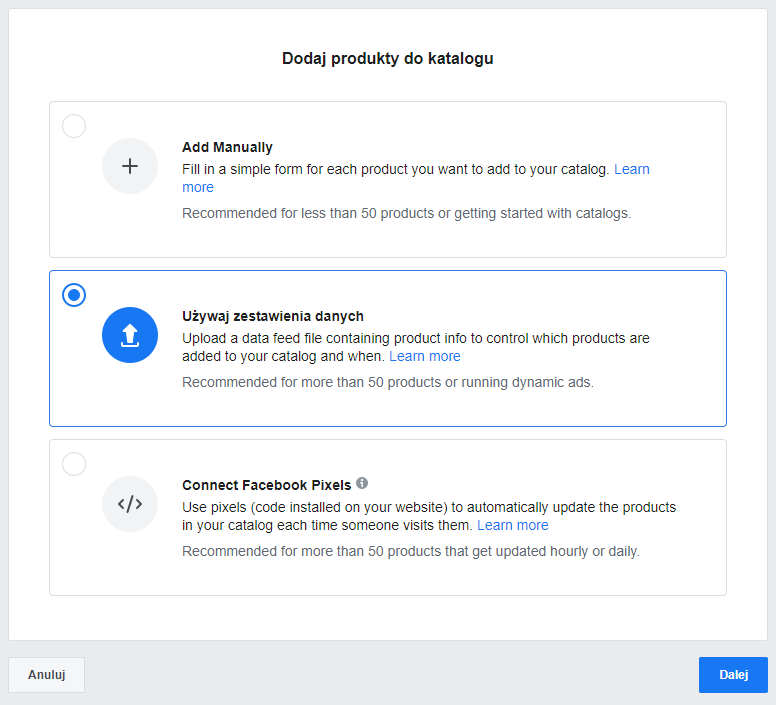Select the Connect Facebook Pixels radio button

[x=74, y=464]
